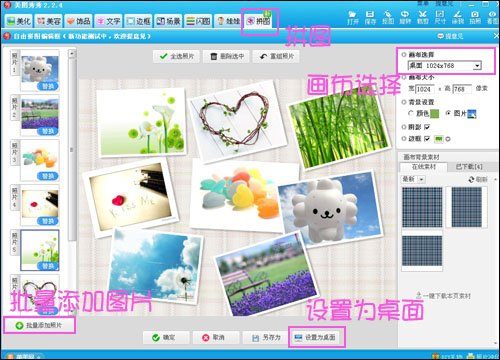The image size is (500, 360).
Task: Click the 拼图 collage tab
Action: (258, 21)
